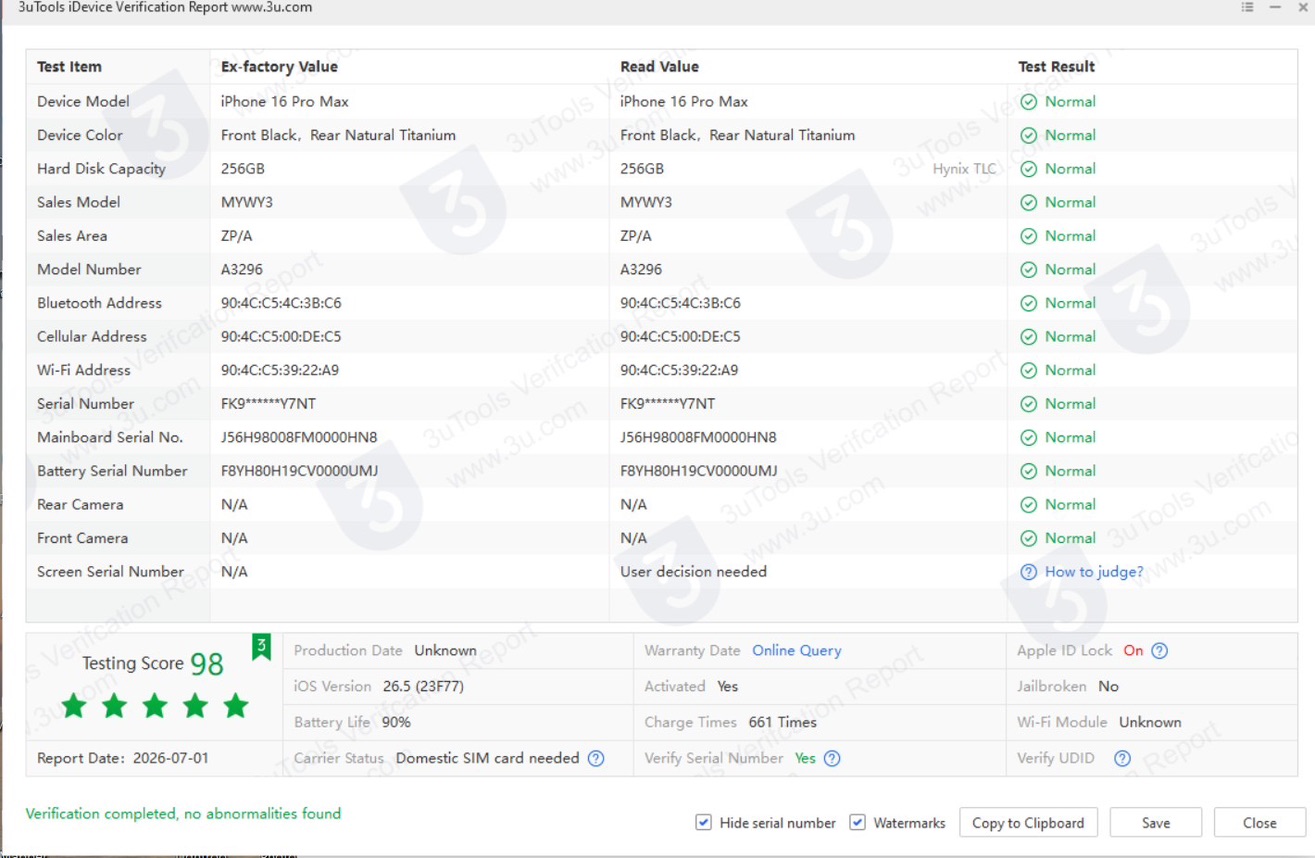
Task: Click the Close button at bottom right
Action: pyautogui.click(x=1260, y=823)
